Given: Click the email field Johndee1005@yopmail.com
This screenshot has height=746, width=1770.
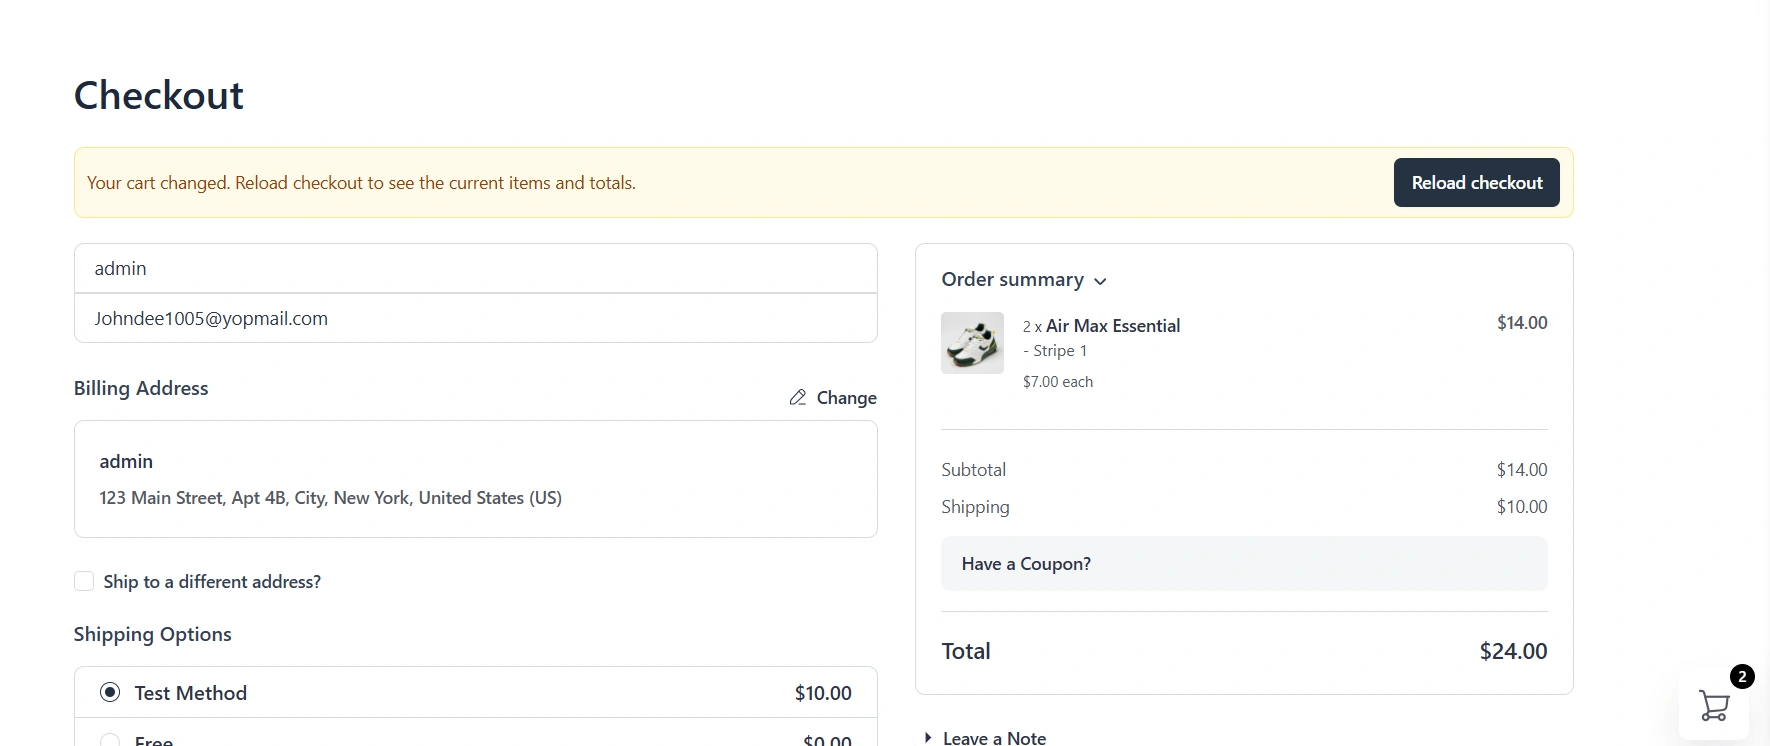Looking at the screenshot, I should (476, 318).
